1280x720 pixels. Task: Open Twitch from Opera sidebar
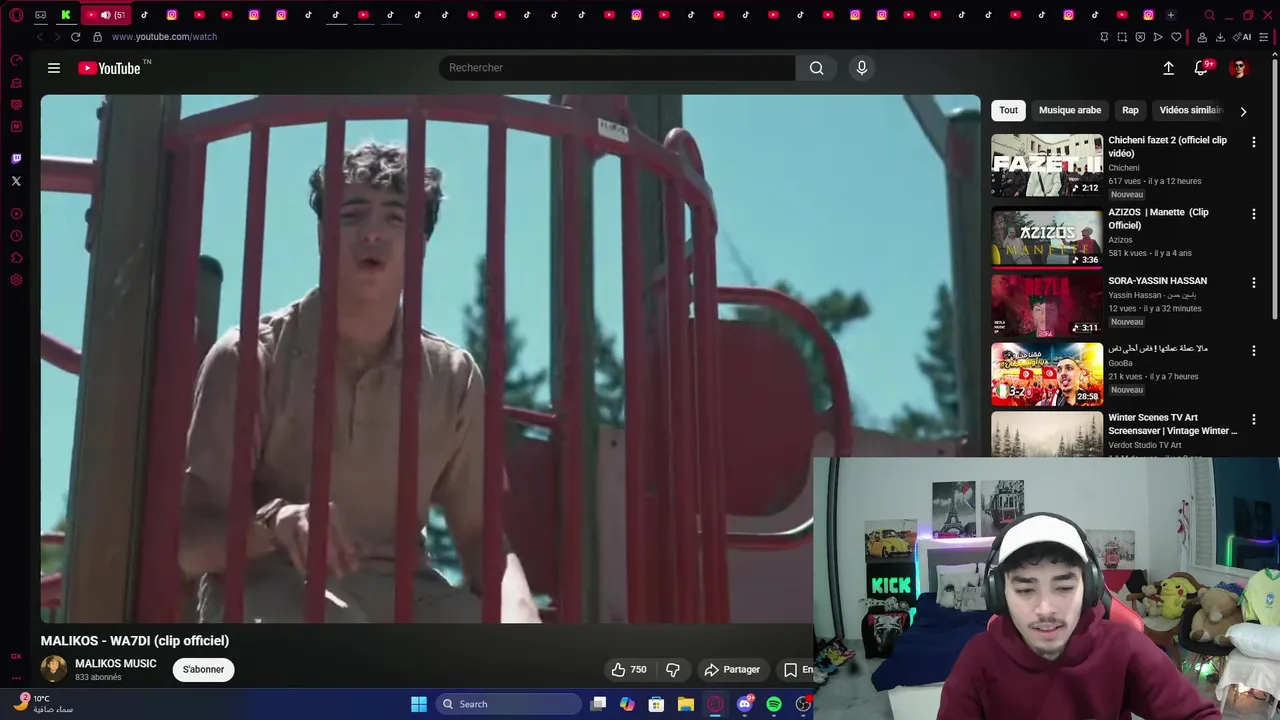(x=16, y=159)
